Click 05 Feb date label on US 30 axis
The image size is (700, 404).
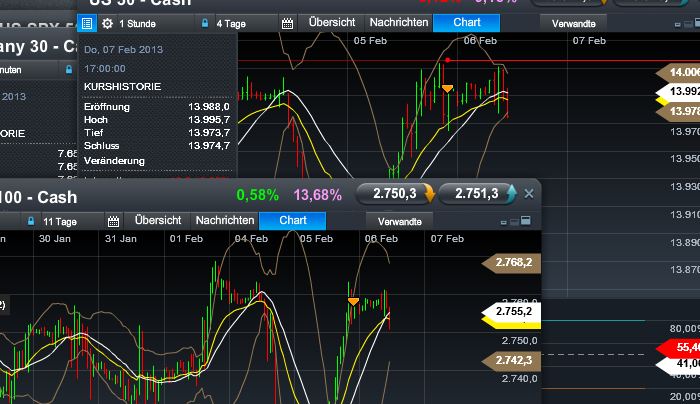[x=370, y=41]
